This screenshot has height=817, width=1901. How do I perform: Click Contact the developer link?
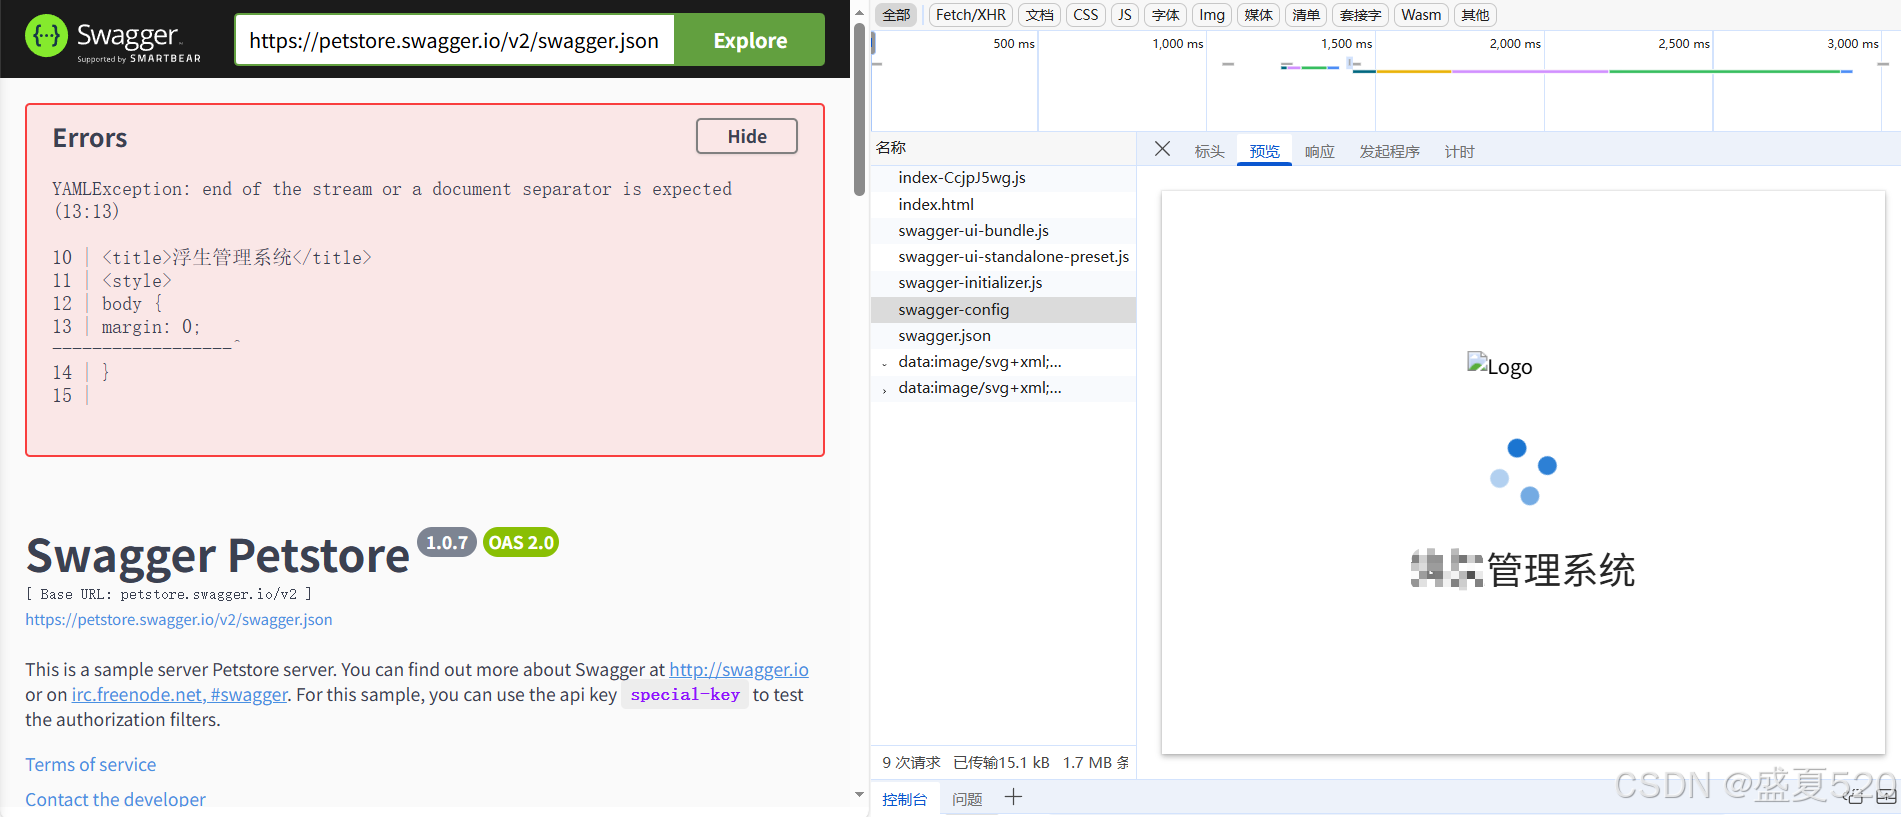coord(115,799)
